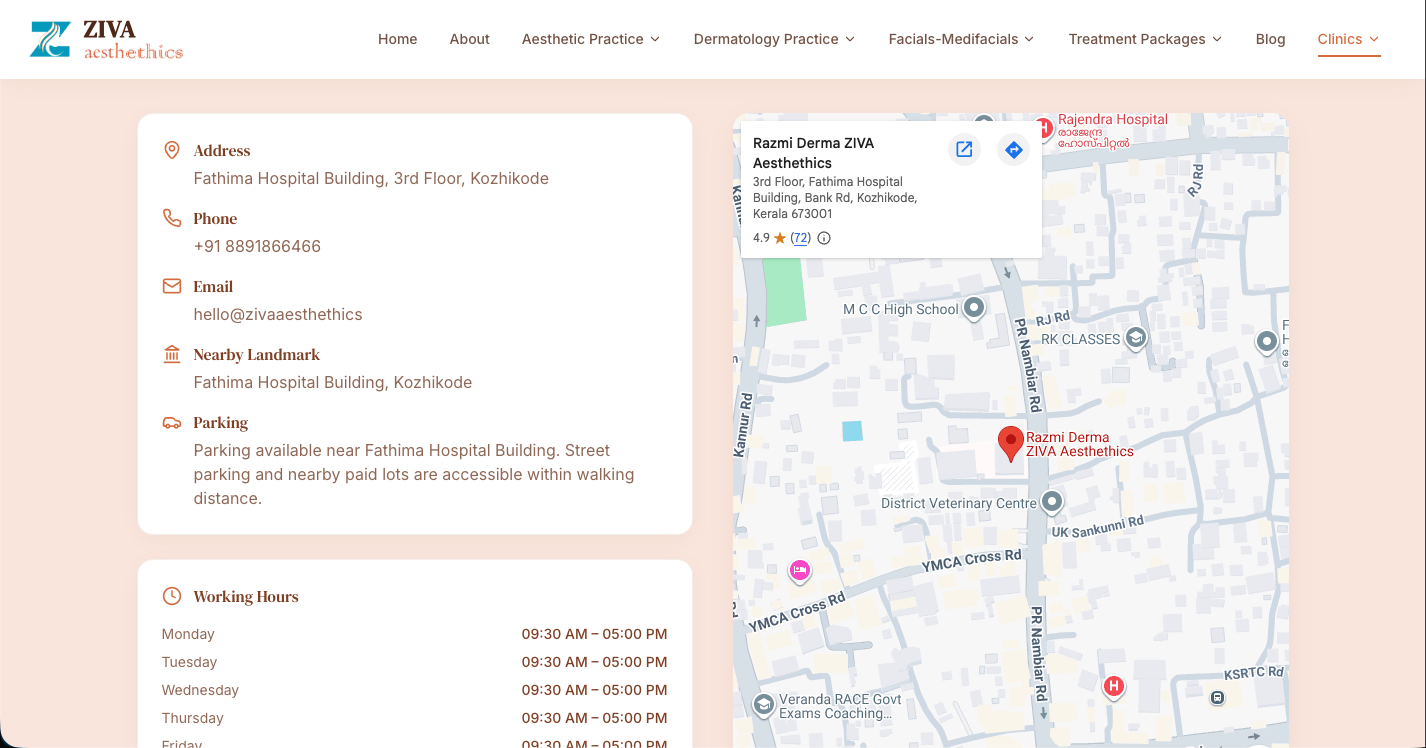
Task: Click the pink hotel marker near YMCA Cross Rd
Action: (799, 570)
